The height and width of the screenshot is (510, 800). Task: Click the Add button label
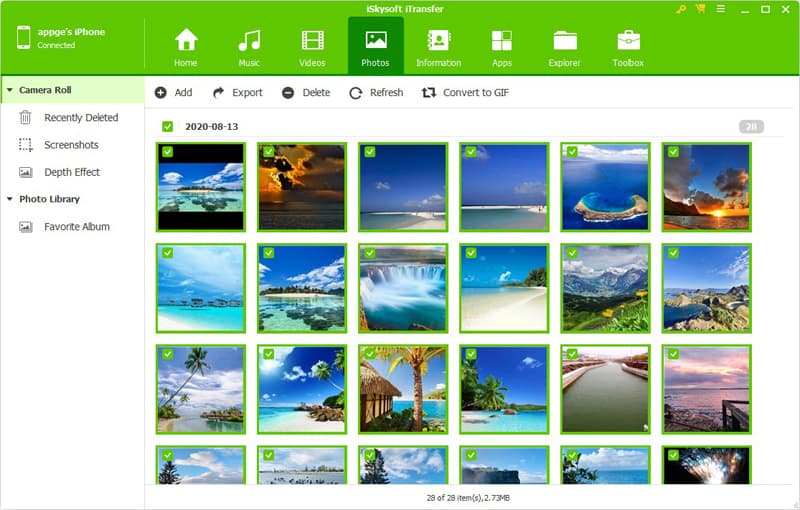183,92
